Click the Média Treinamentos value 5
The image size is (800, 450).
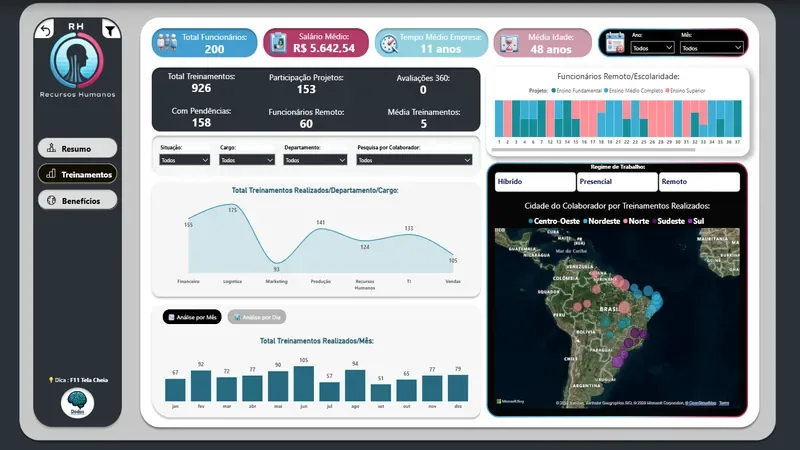coord(423,124)
